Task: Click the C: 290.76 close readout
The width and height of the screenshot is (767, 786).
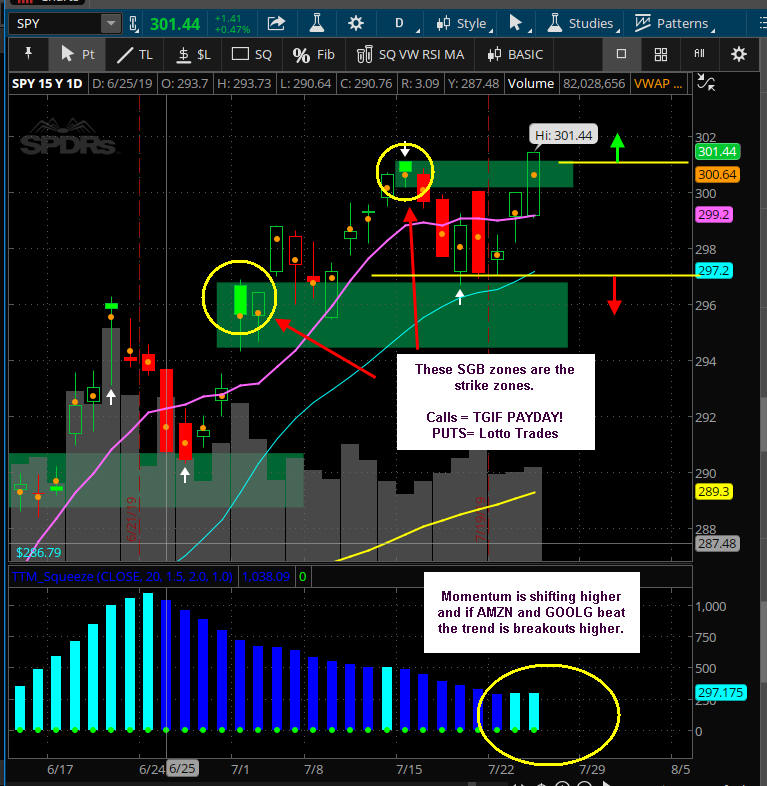Action: (x=366, y=83)
